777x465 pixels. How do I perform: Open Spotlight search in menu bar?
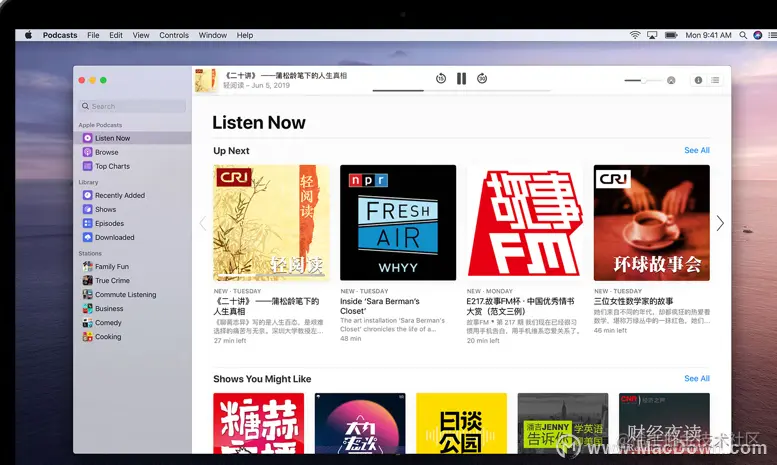[x=743, y=35]
